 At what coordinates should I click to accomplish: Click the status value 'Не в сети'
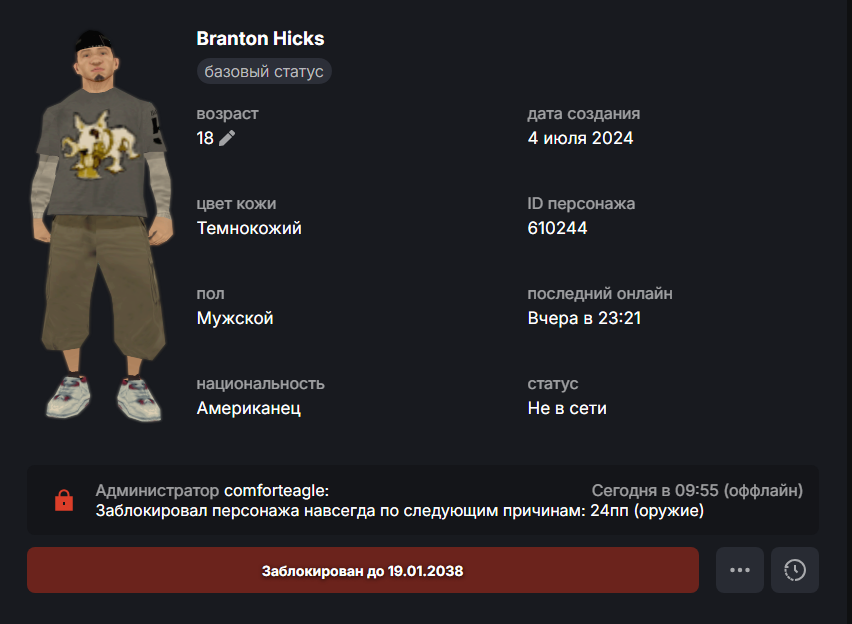[x=567, y=408]
